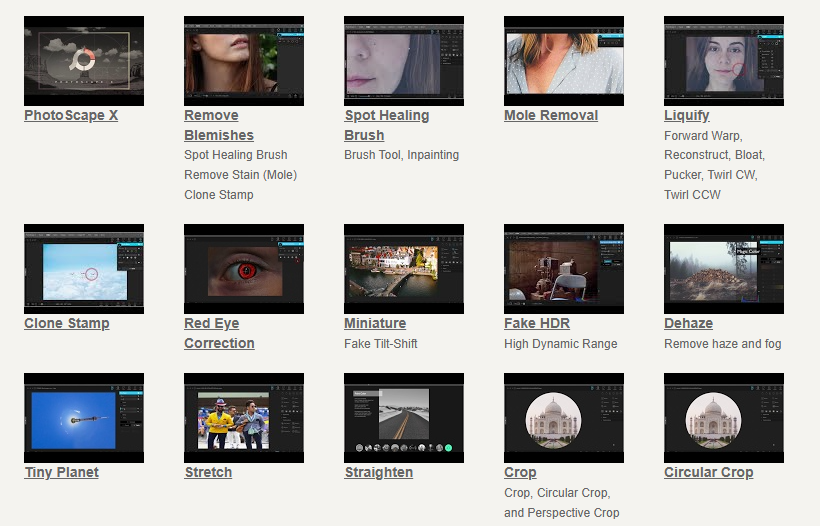The height and width of the screenshot is (526, 820).
Task: Open the Dehaze thumbnail image
Action: (724, 269)
